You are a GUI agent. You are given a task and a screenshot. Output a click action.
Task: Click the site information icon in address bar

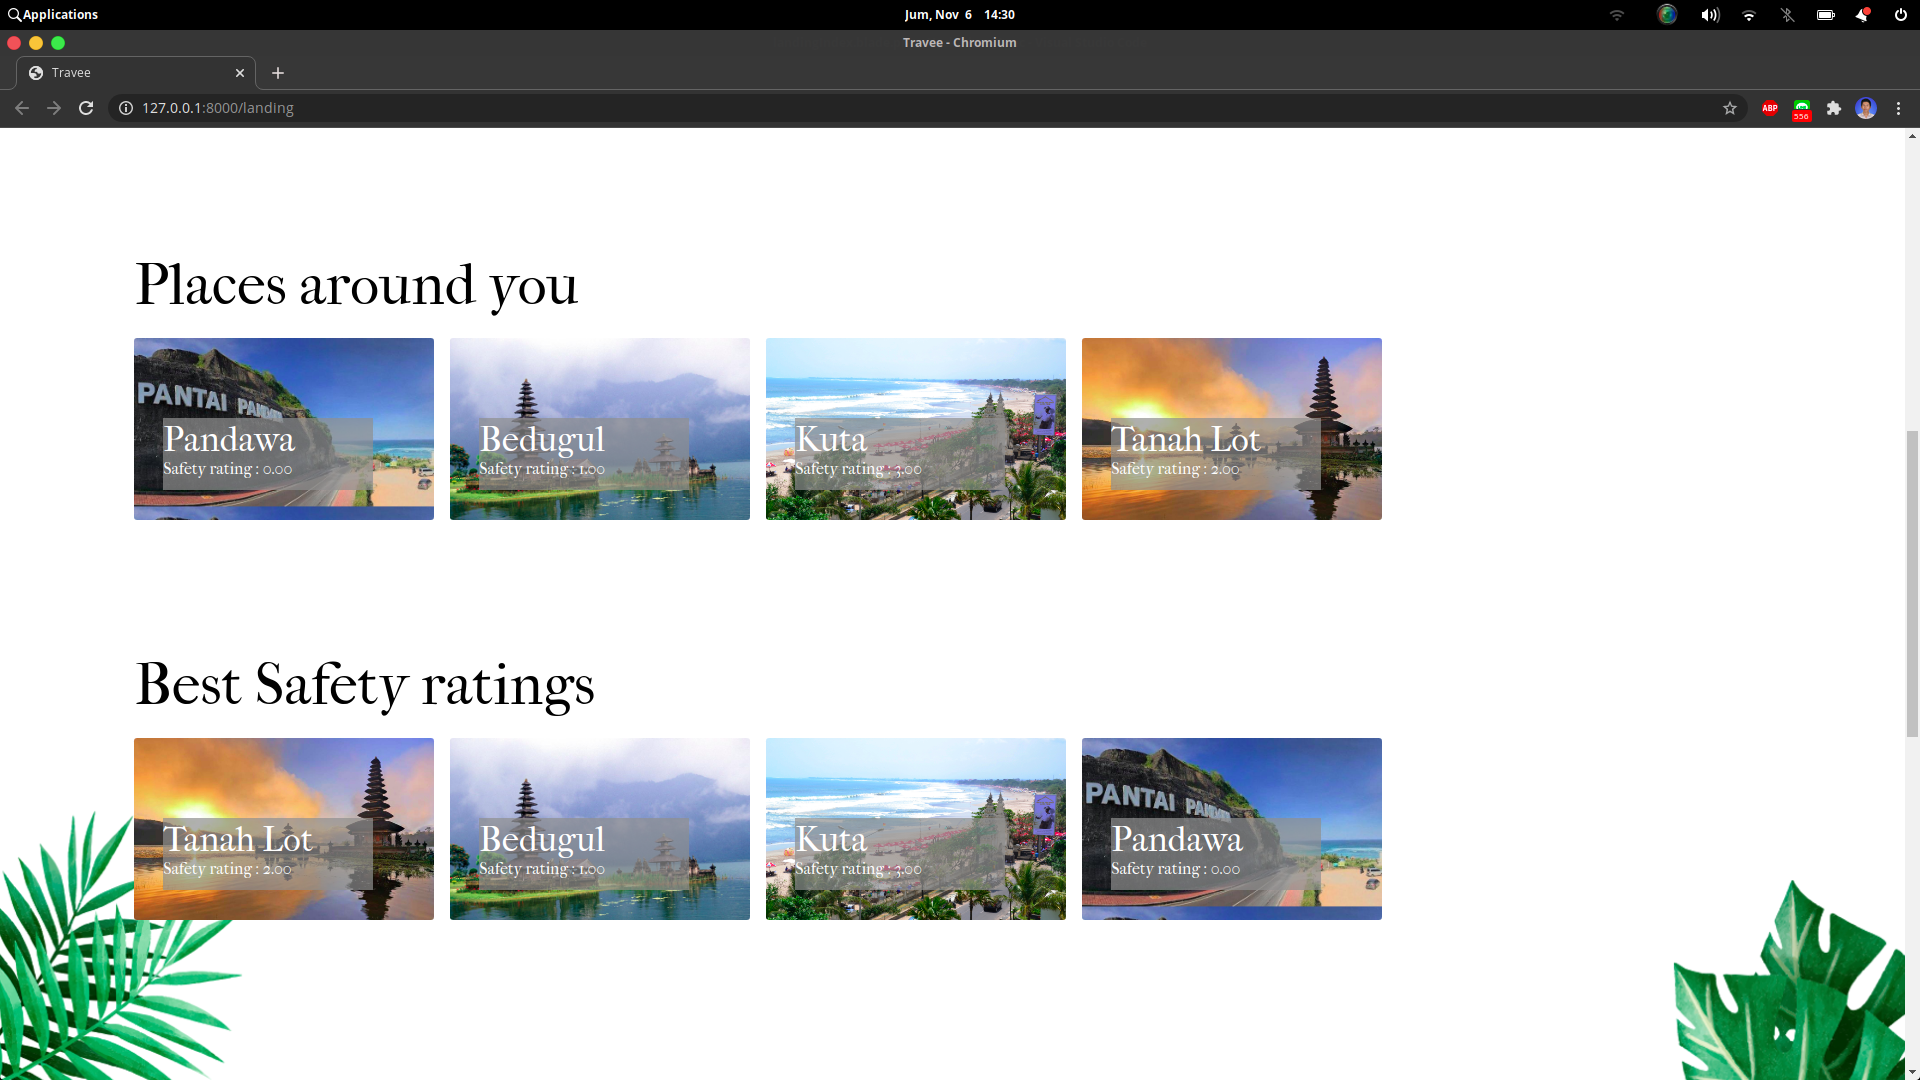click(x=126, y=108)
